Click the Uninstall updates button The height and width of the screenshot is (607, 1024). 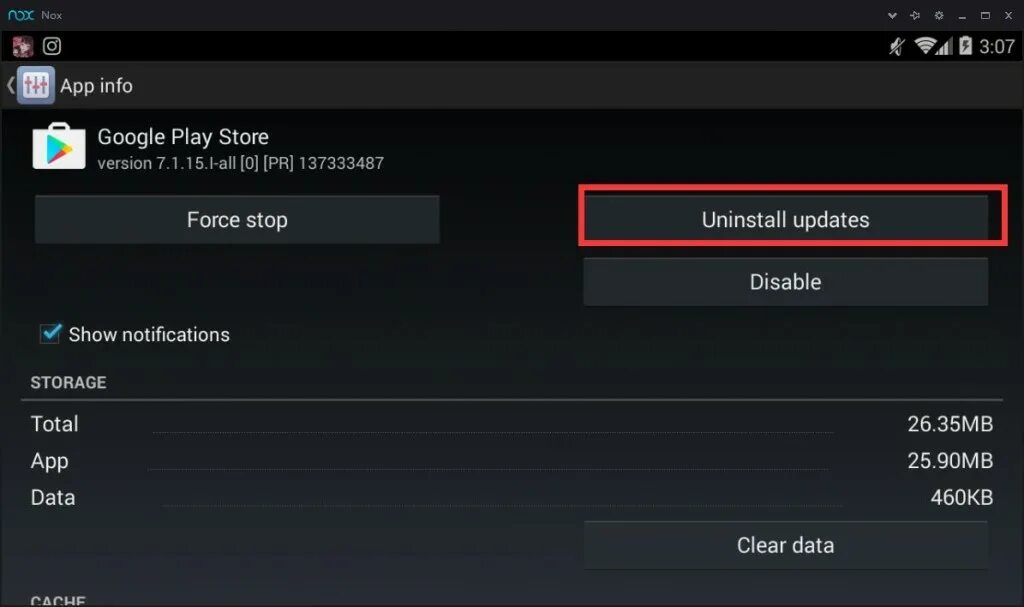point(786,220)
